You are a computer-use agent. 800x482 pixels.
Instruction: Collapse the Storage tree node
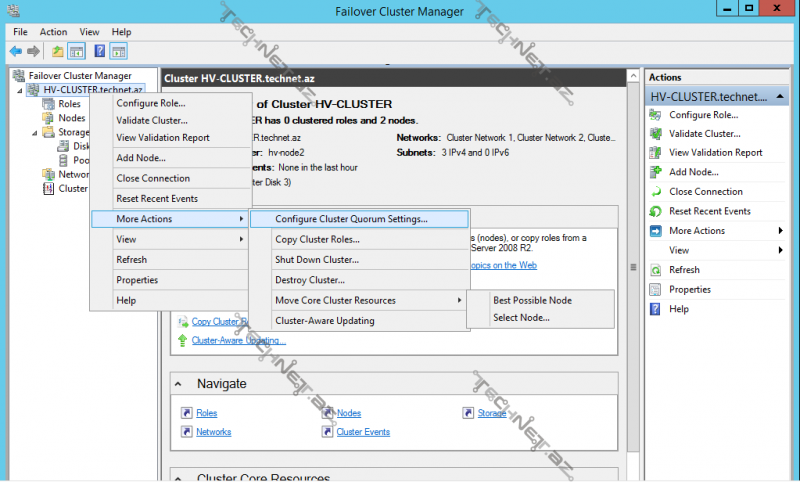(34, 132)
